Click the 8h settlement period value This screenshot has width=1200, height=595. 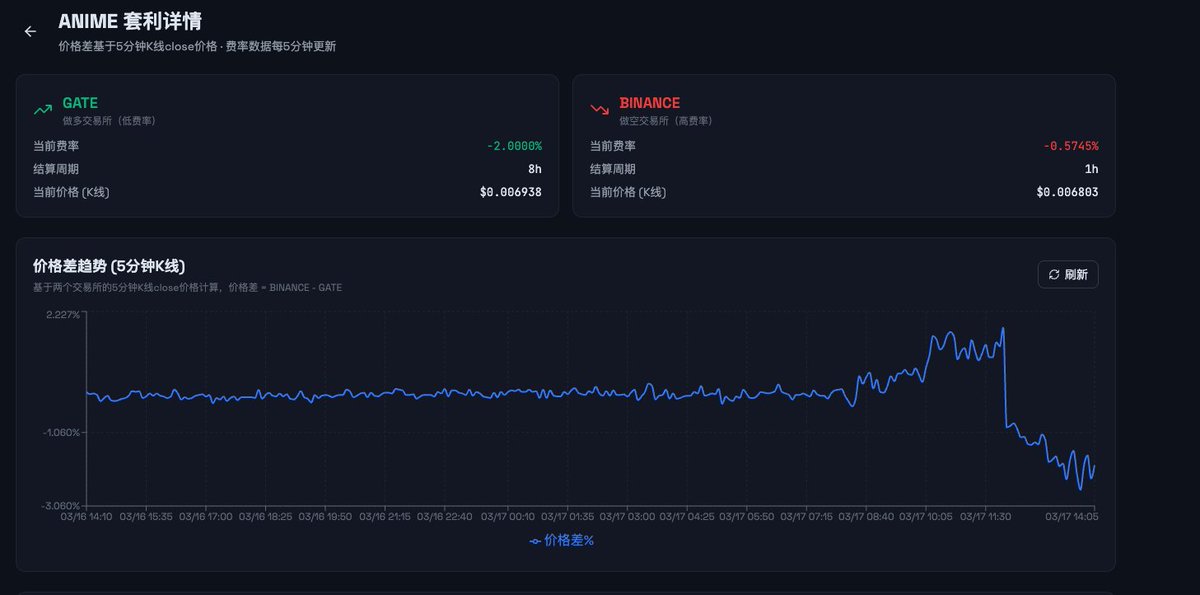point(535,169)
